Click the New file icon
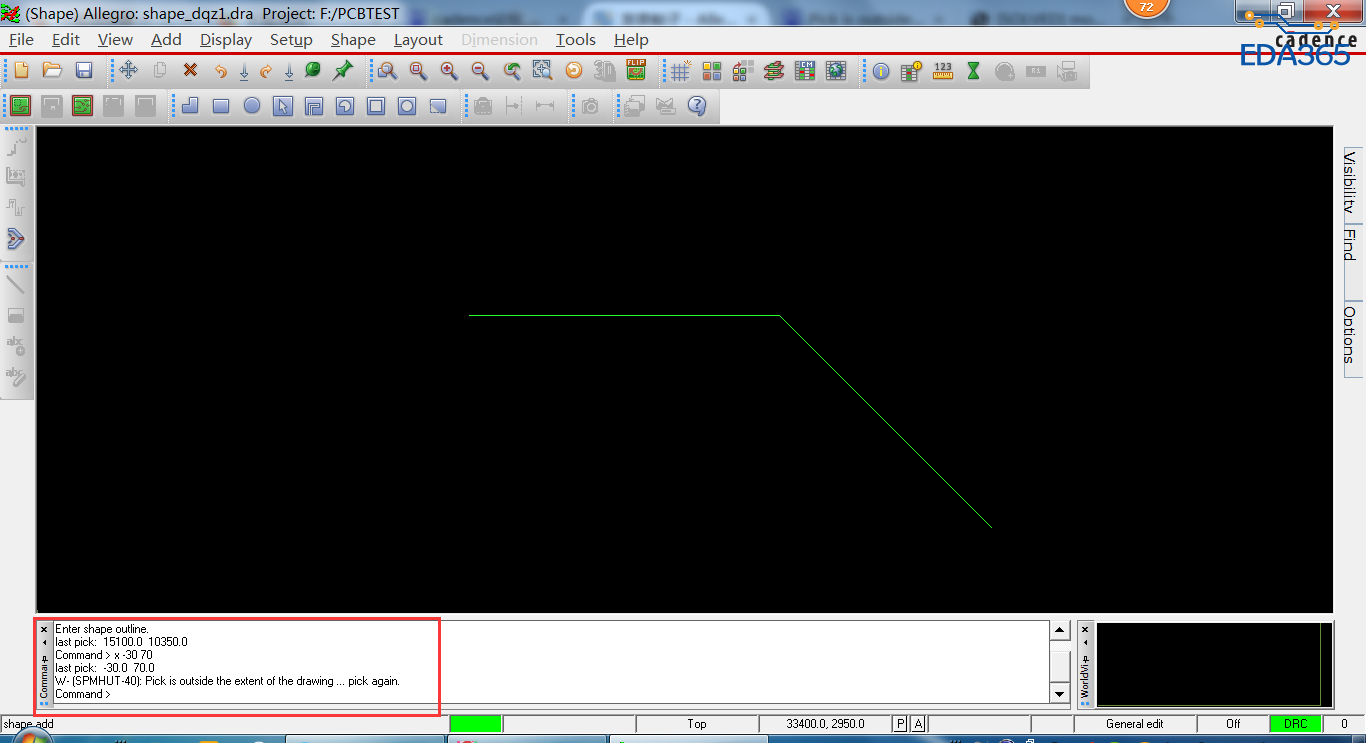The width and height of the screenshot is (1366, 743). [21, 71]
